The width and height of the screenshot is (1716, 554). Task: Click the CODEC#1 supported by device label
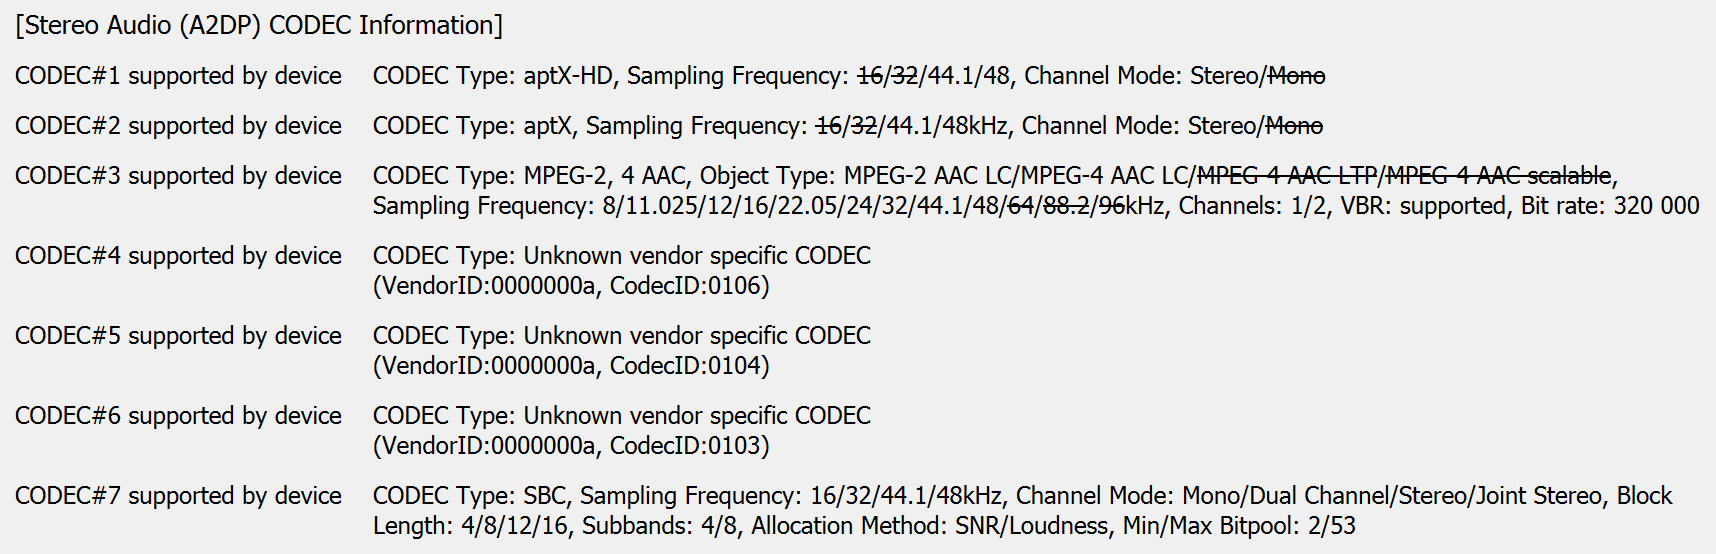(178, 76)
